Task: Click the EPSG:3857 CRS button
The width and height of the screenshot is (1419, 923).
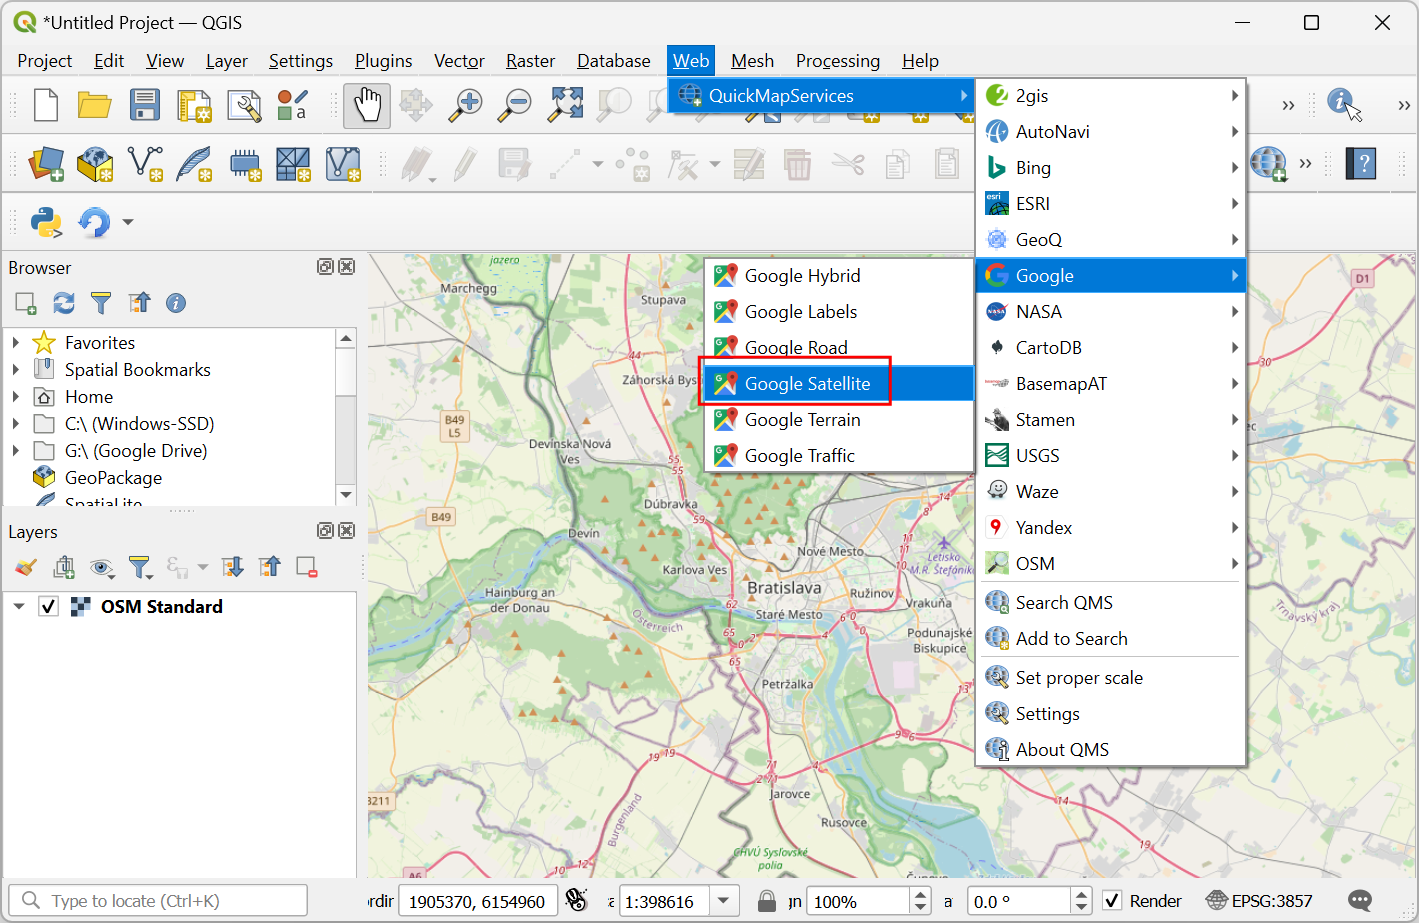Action: tap(1259, 901)
